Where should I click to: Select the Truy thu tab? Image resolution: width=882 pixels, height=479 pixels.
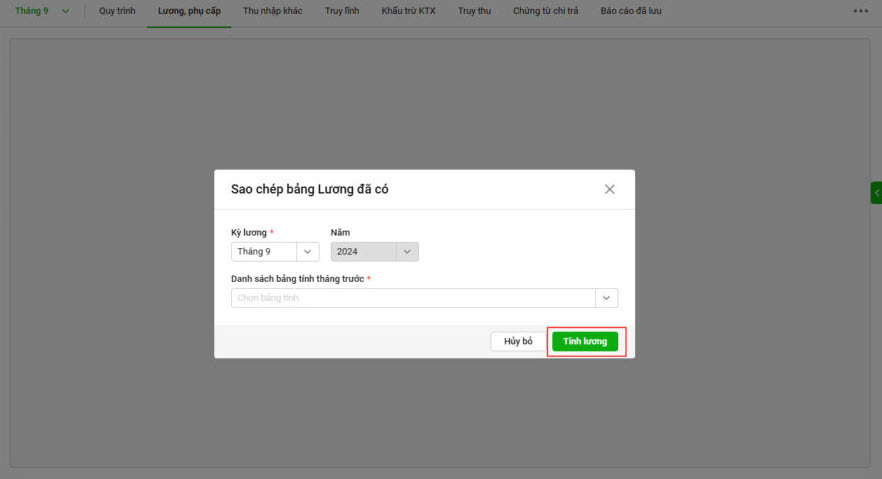tap(474, 11)
